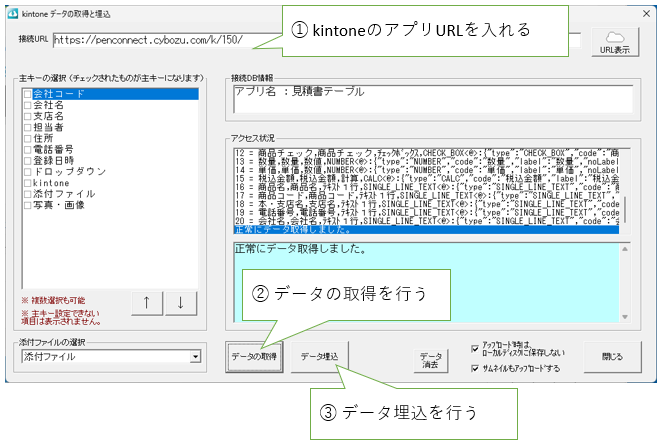Click the kintone app icon in title bar

click(x=13, y=14)
